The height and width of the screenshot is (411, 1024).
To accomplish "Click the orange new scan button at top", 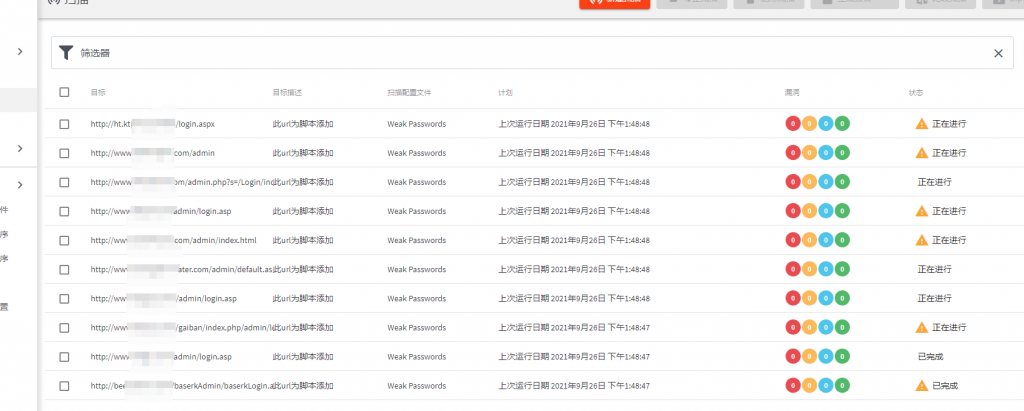I will (x=614, y=3).
